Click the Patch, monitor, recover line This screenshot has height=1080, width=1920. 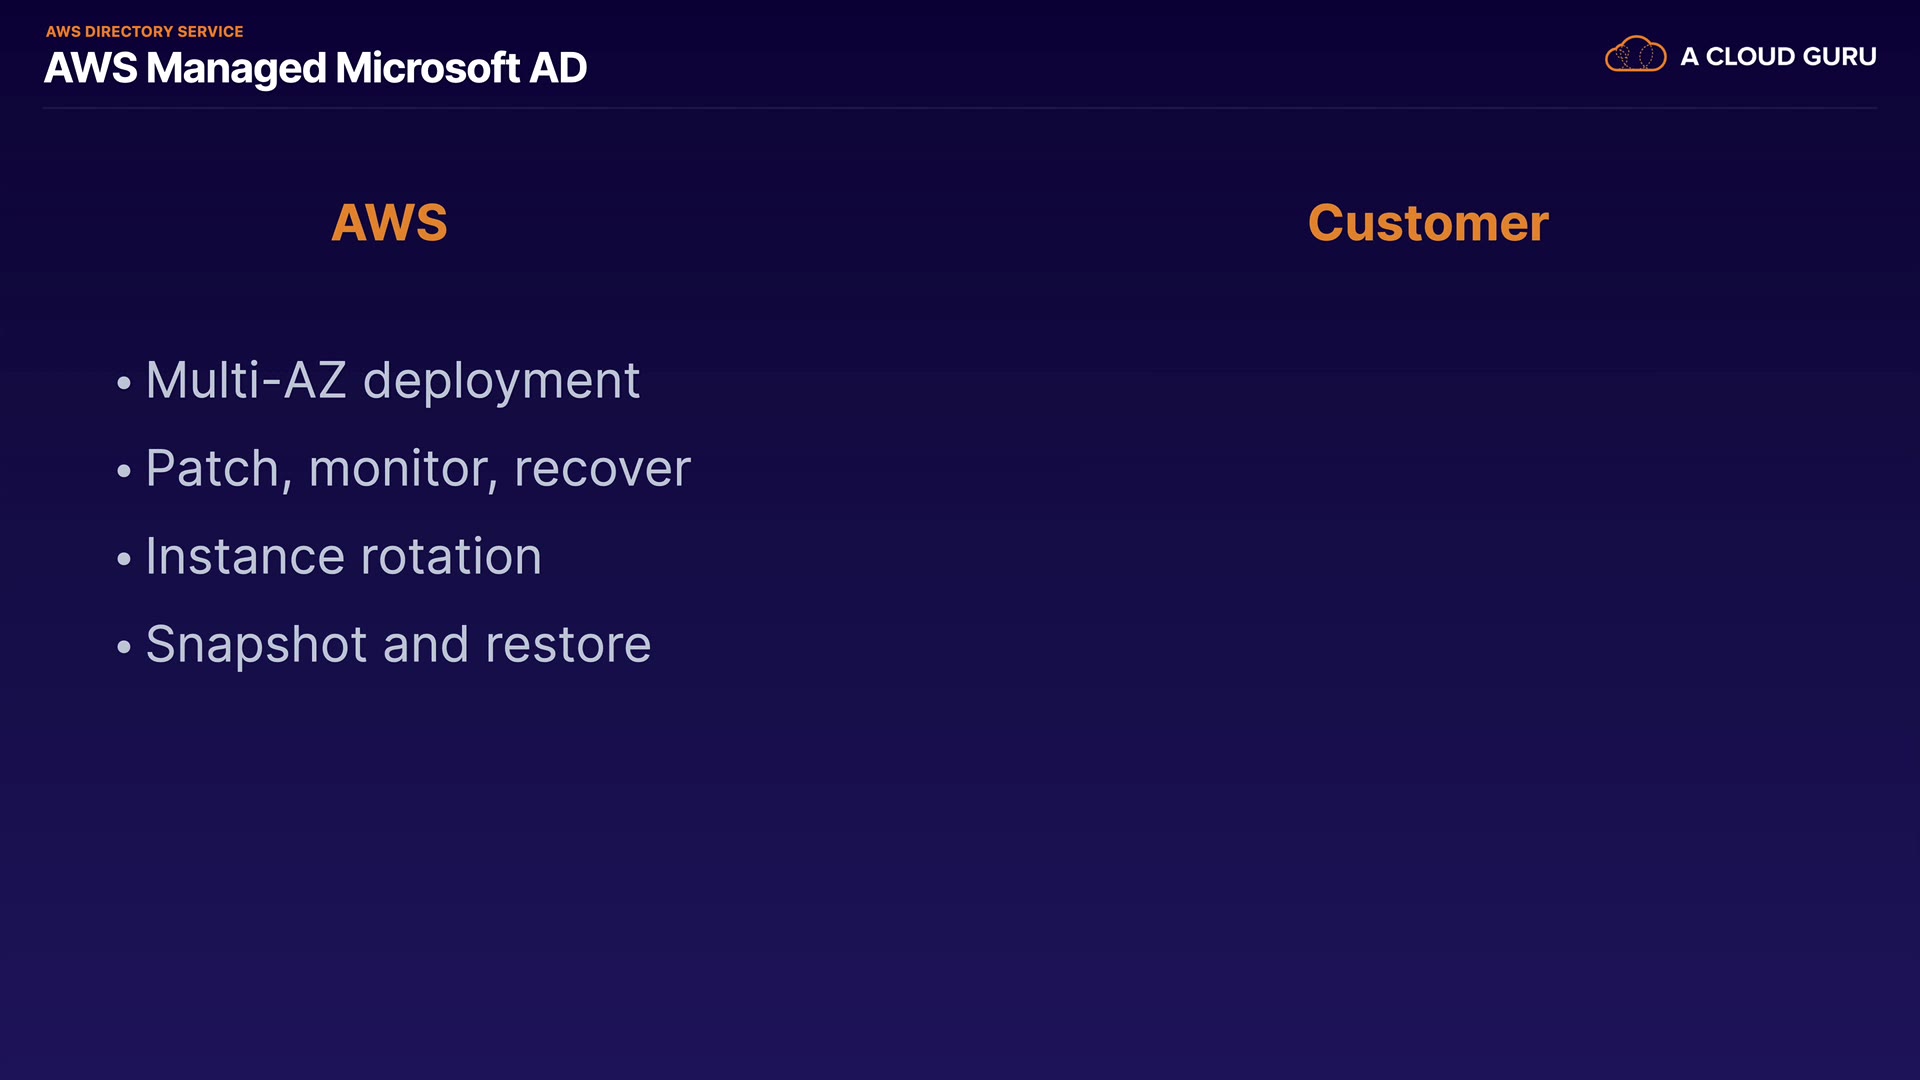tap(418, 469)
